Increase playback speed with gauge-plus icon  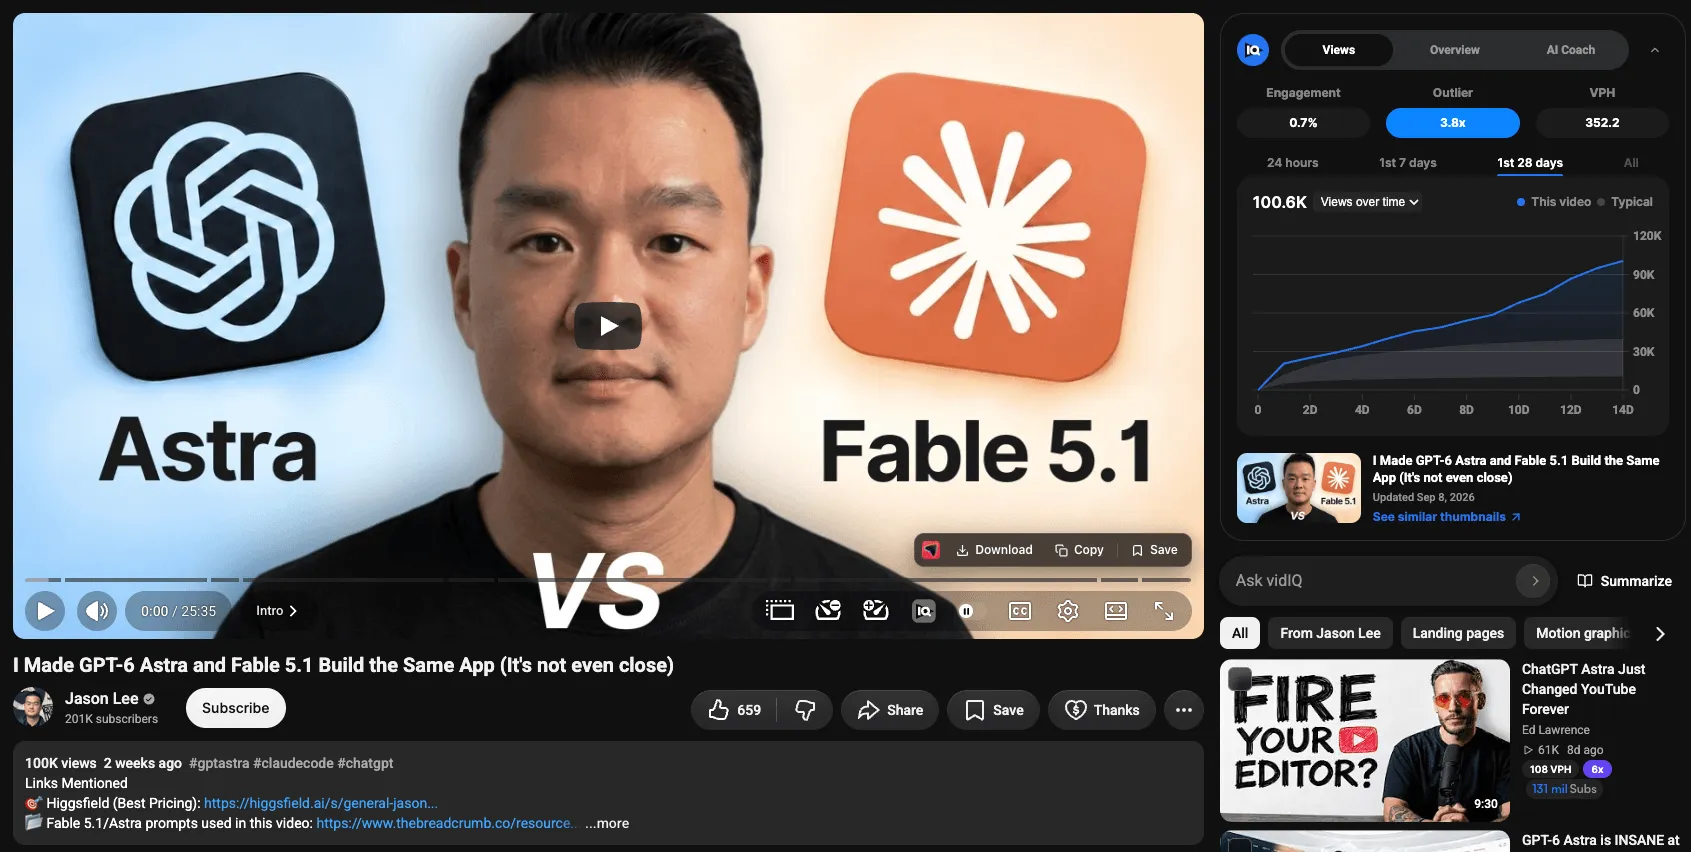876,611
